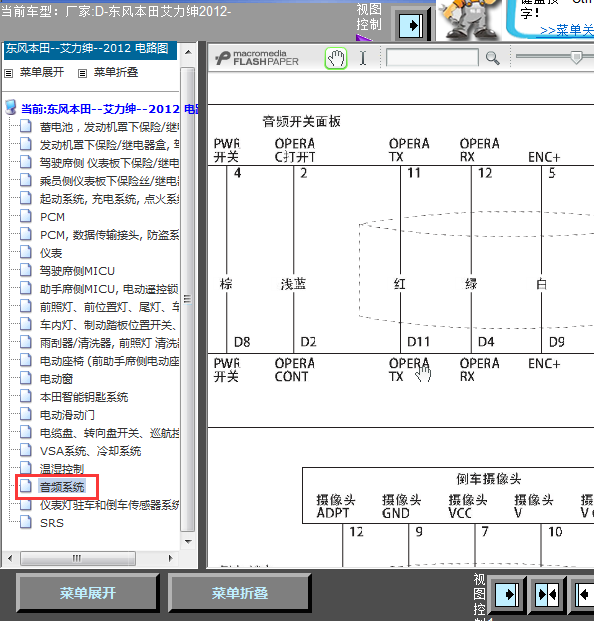Image resolution: width=594 pixels, height=622 pixels.
Task: Click tree panel horizontal scroll right arrow
Action: click(171, 558)
